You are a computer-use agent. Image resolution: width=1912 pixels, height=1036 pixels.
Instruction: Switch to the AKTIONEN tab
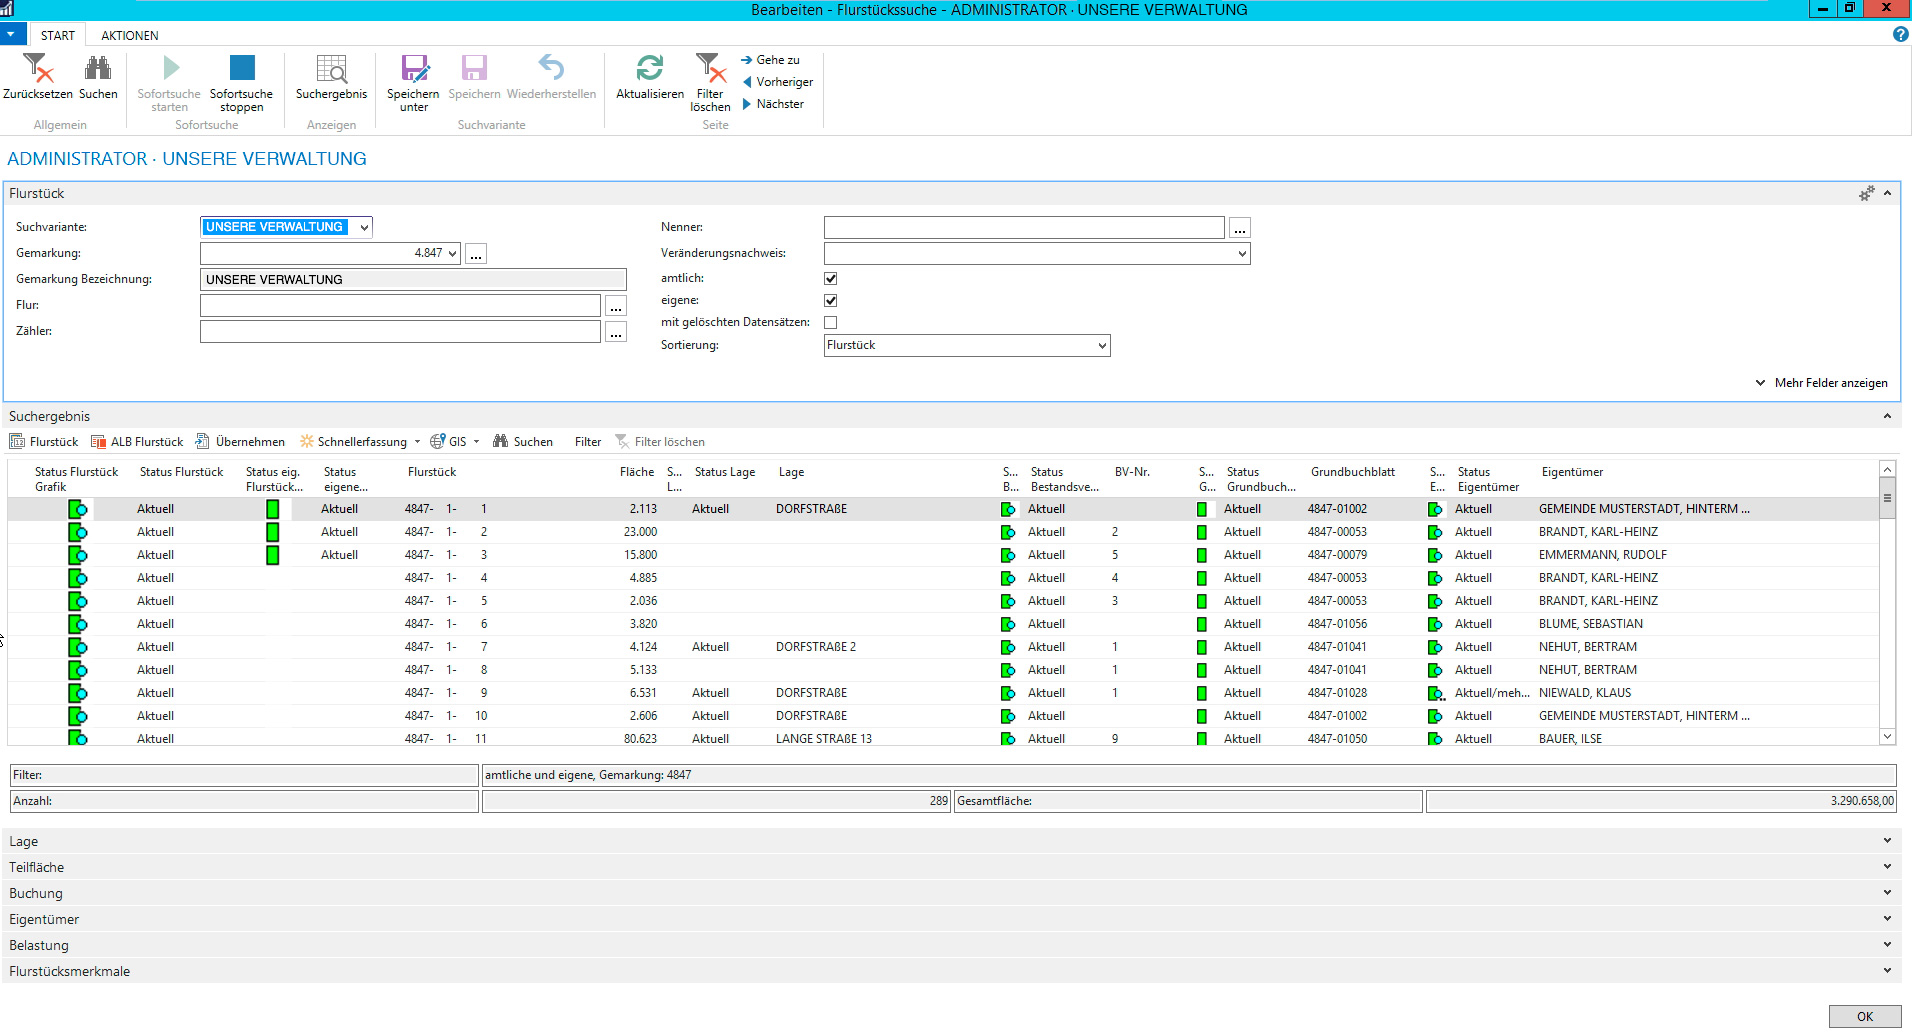(x=129, y=36)
